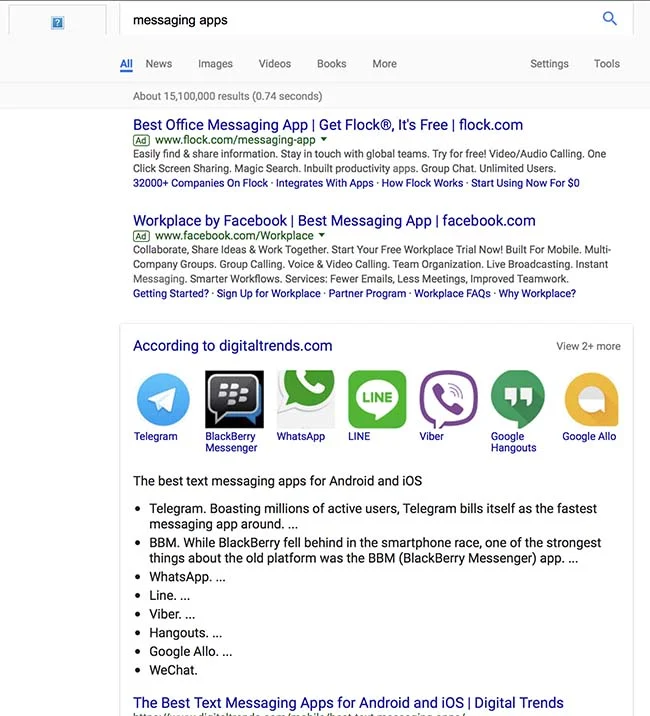Select the BlackBerry Messenger icon

tap(234, 399)
